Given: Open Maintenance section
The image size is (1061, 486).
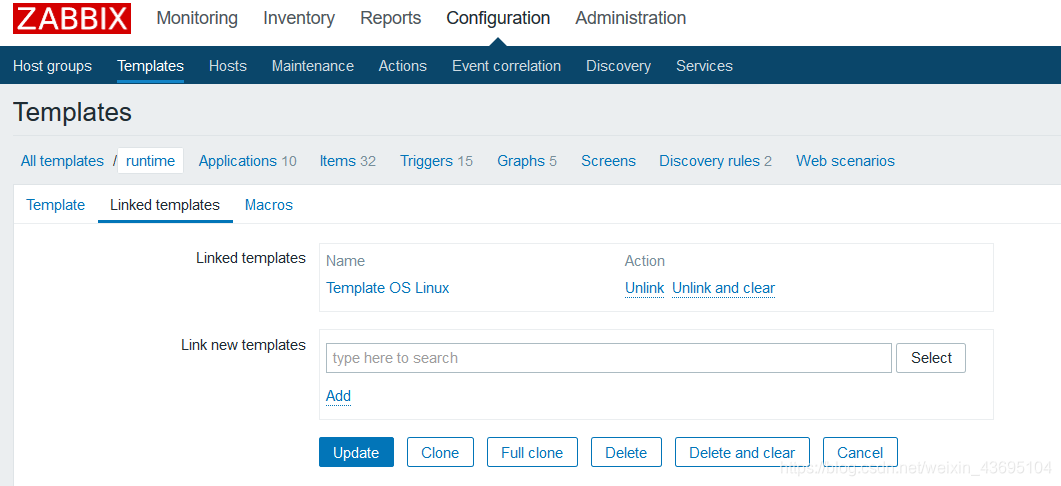Looking at the screenshot, I should pos(313,66).
